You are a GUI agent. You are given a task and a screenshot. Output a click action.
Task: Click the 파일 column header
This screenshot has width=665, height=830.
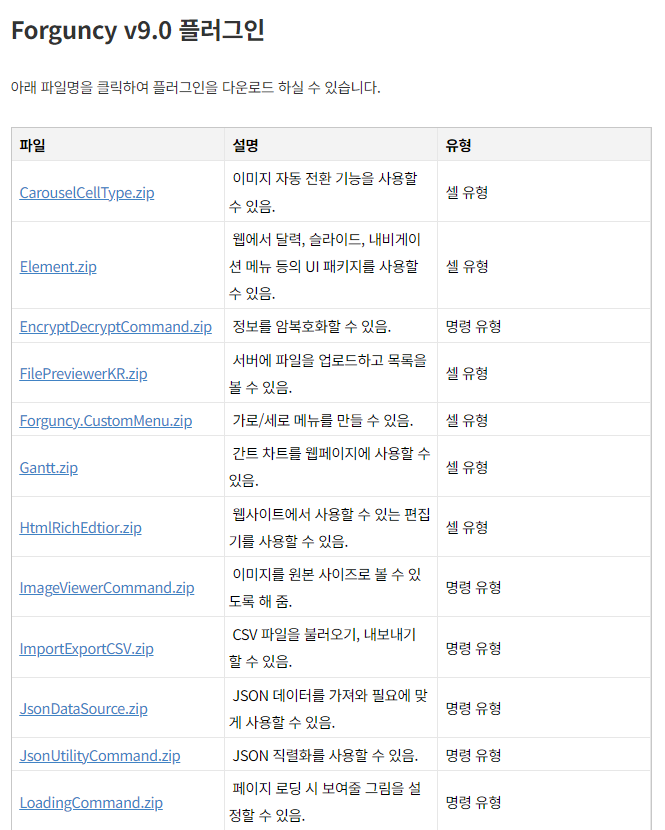pos(32,145)
